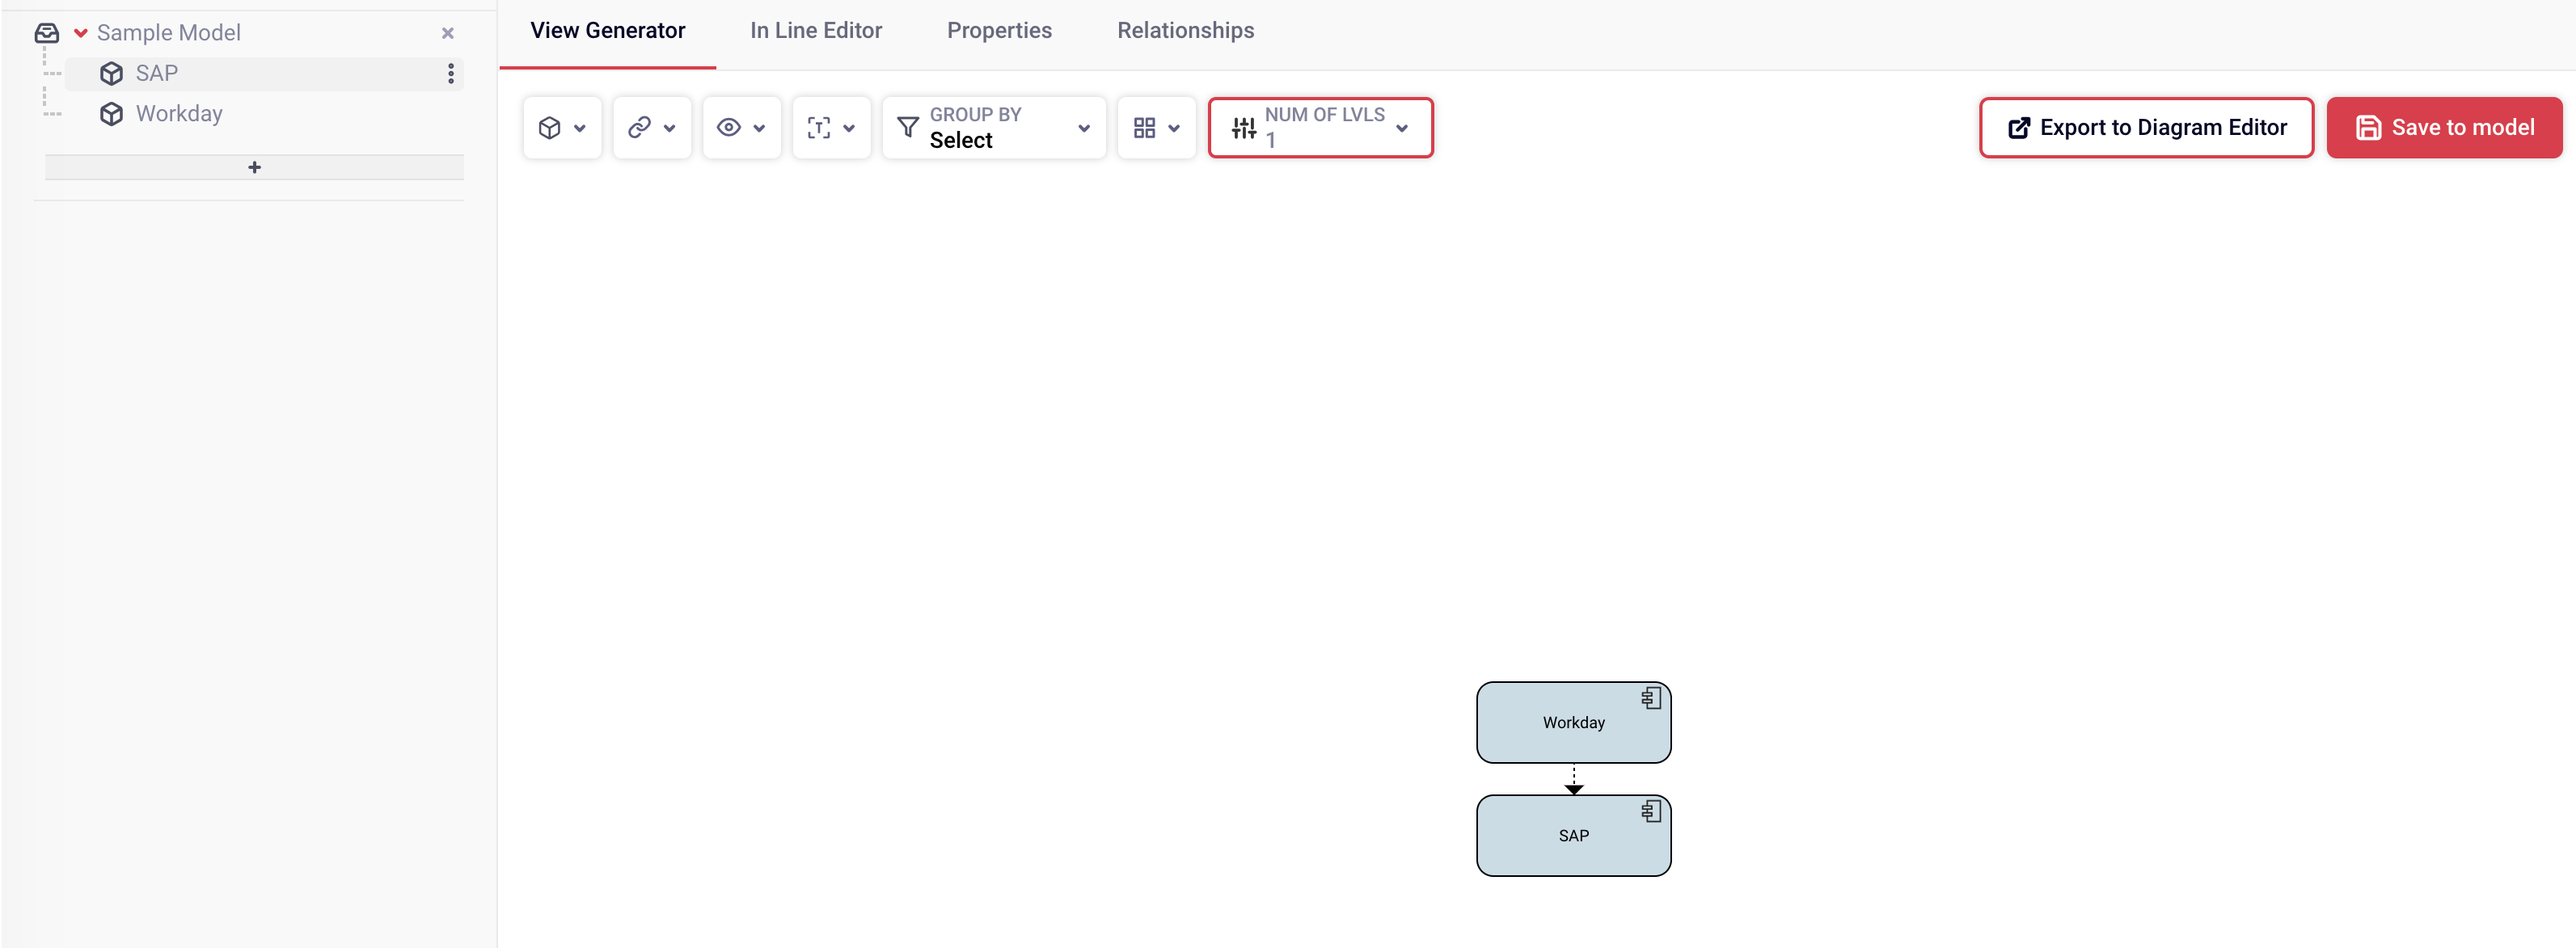This screenshot has width=2576, height=948.
Task: Click the Sample Model inbox icon
Action: coord(46,33)
